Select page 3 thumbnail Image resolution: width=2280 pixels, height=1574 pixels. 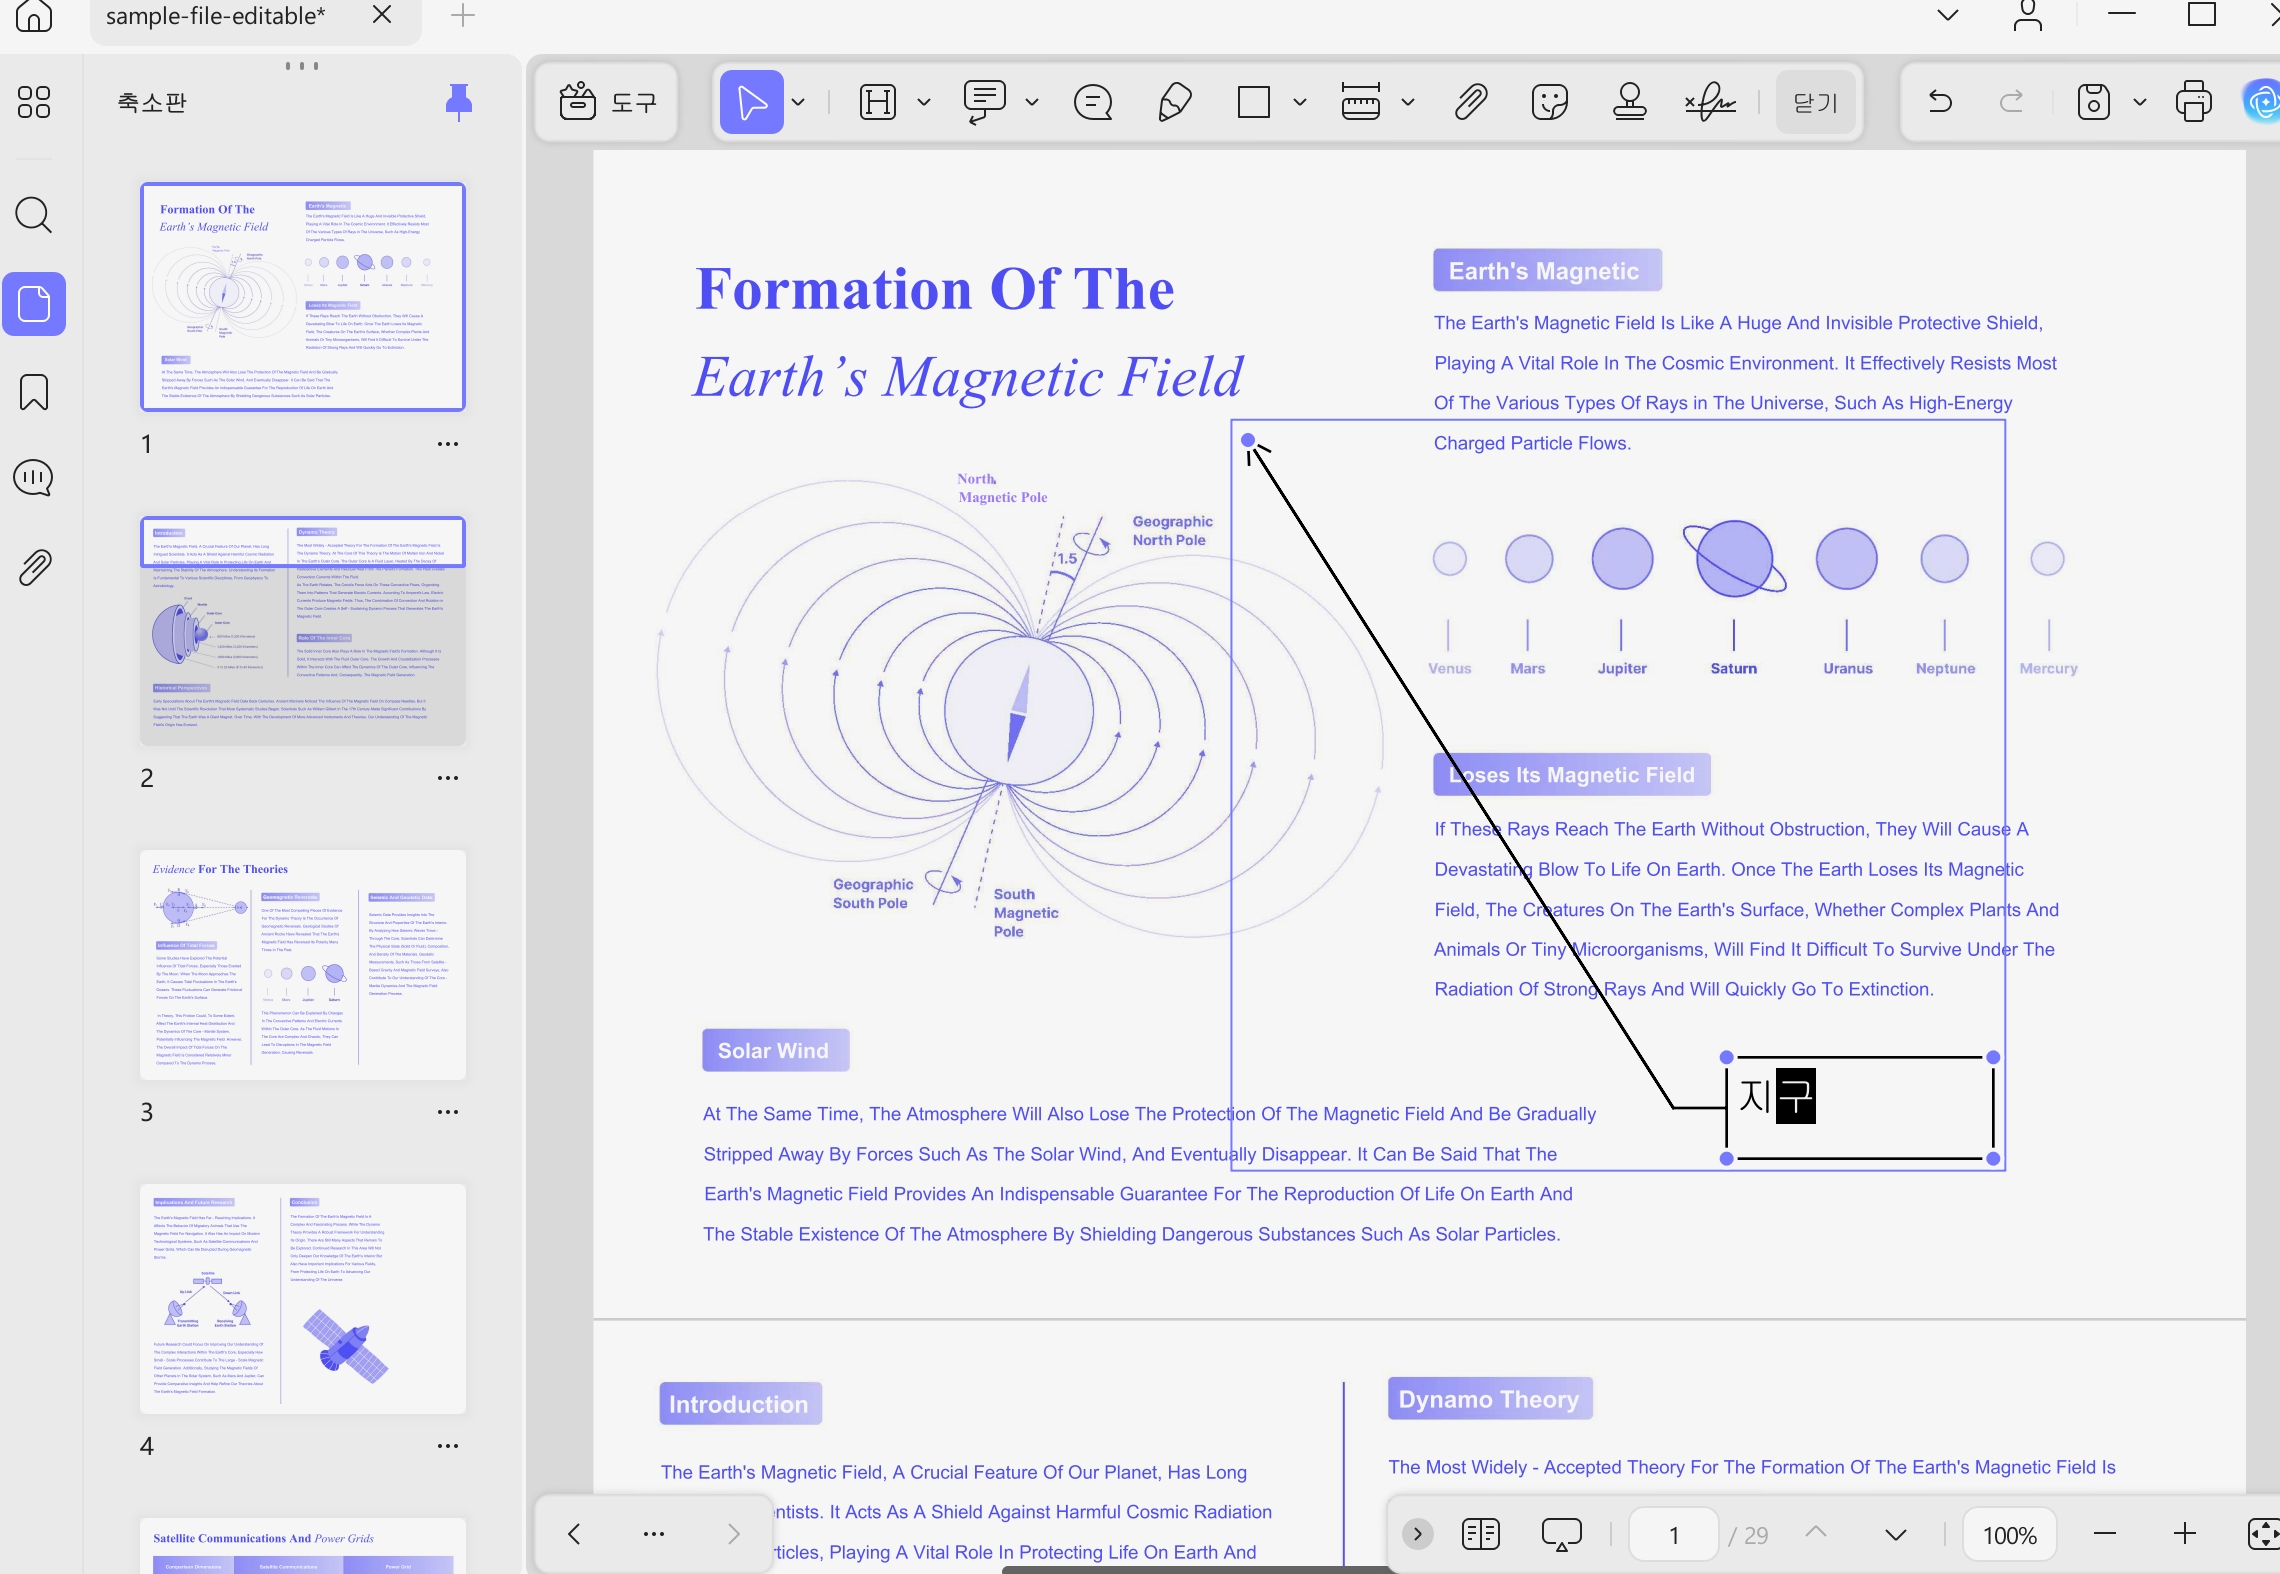pos(303,965)
